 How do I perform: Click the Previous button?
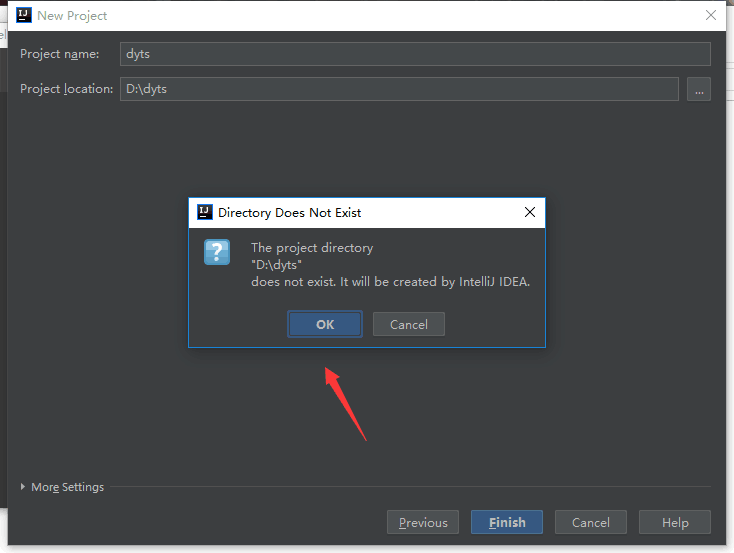click(x=423, y=523)
